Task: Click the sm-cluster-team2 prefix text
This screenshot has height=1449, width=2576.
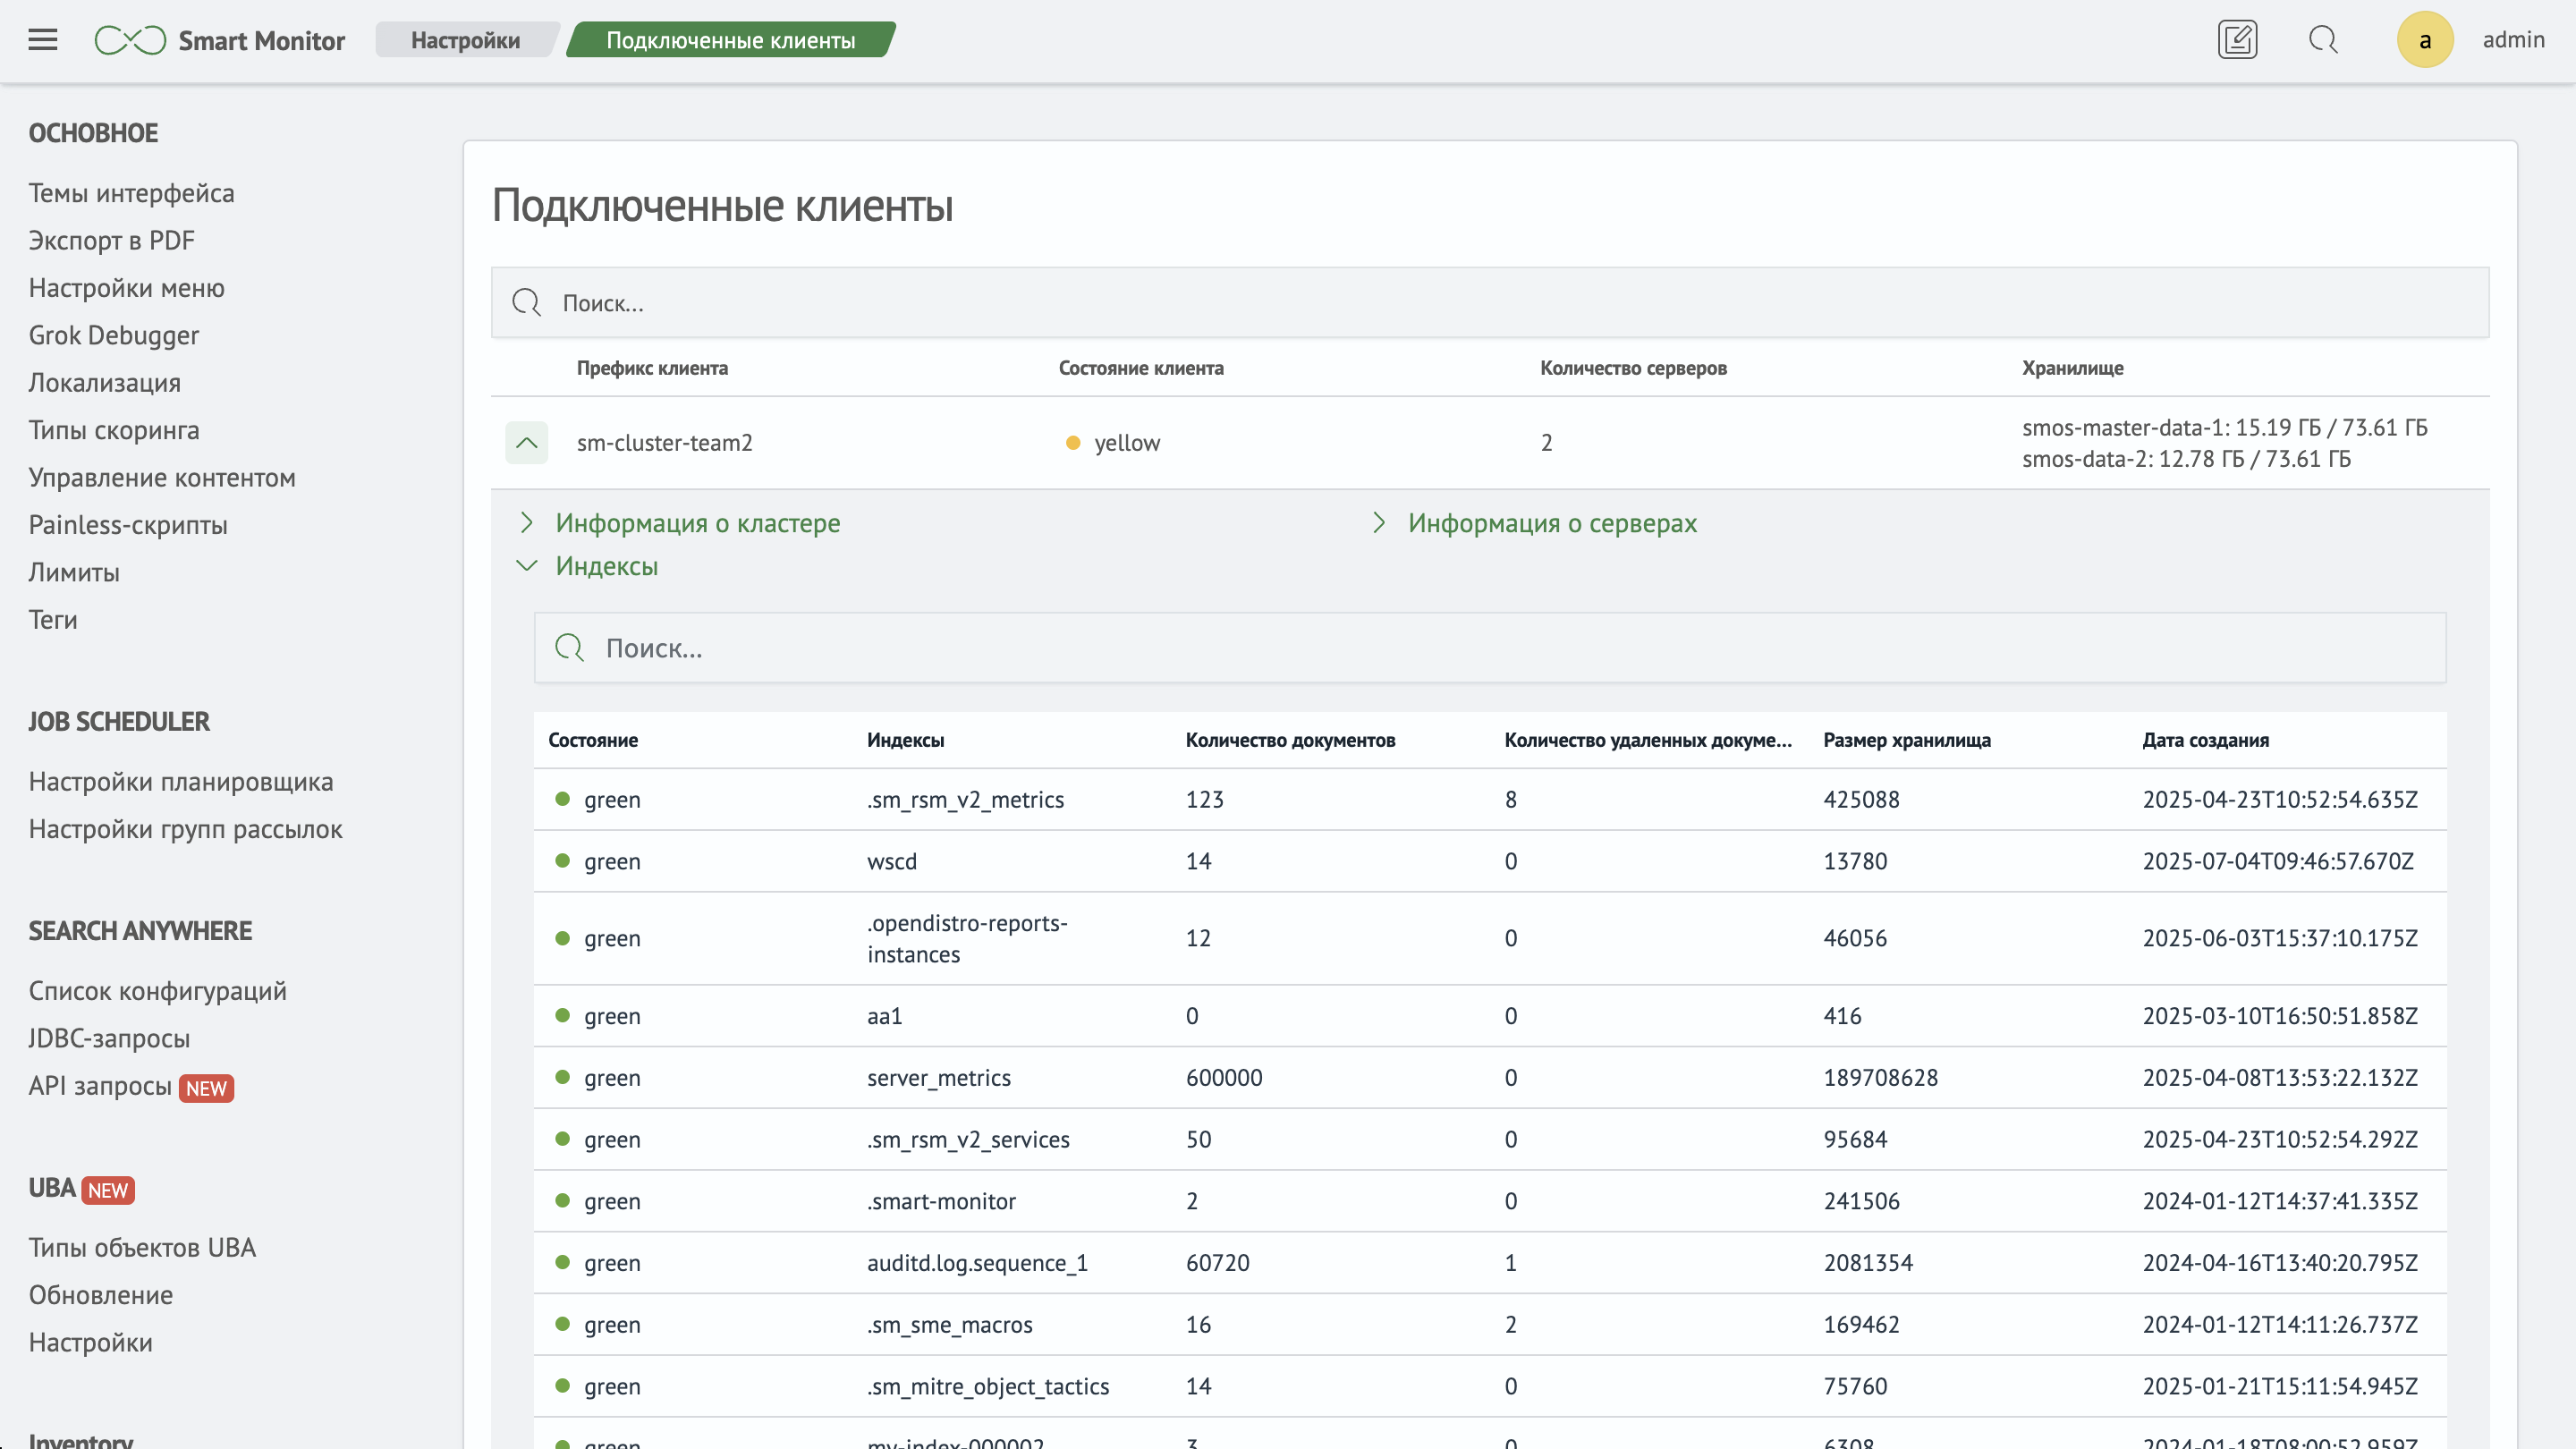Action: (x=664, y=443)
